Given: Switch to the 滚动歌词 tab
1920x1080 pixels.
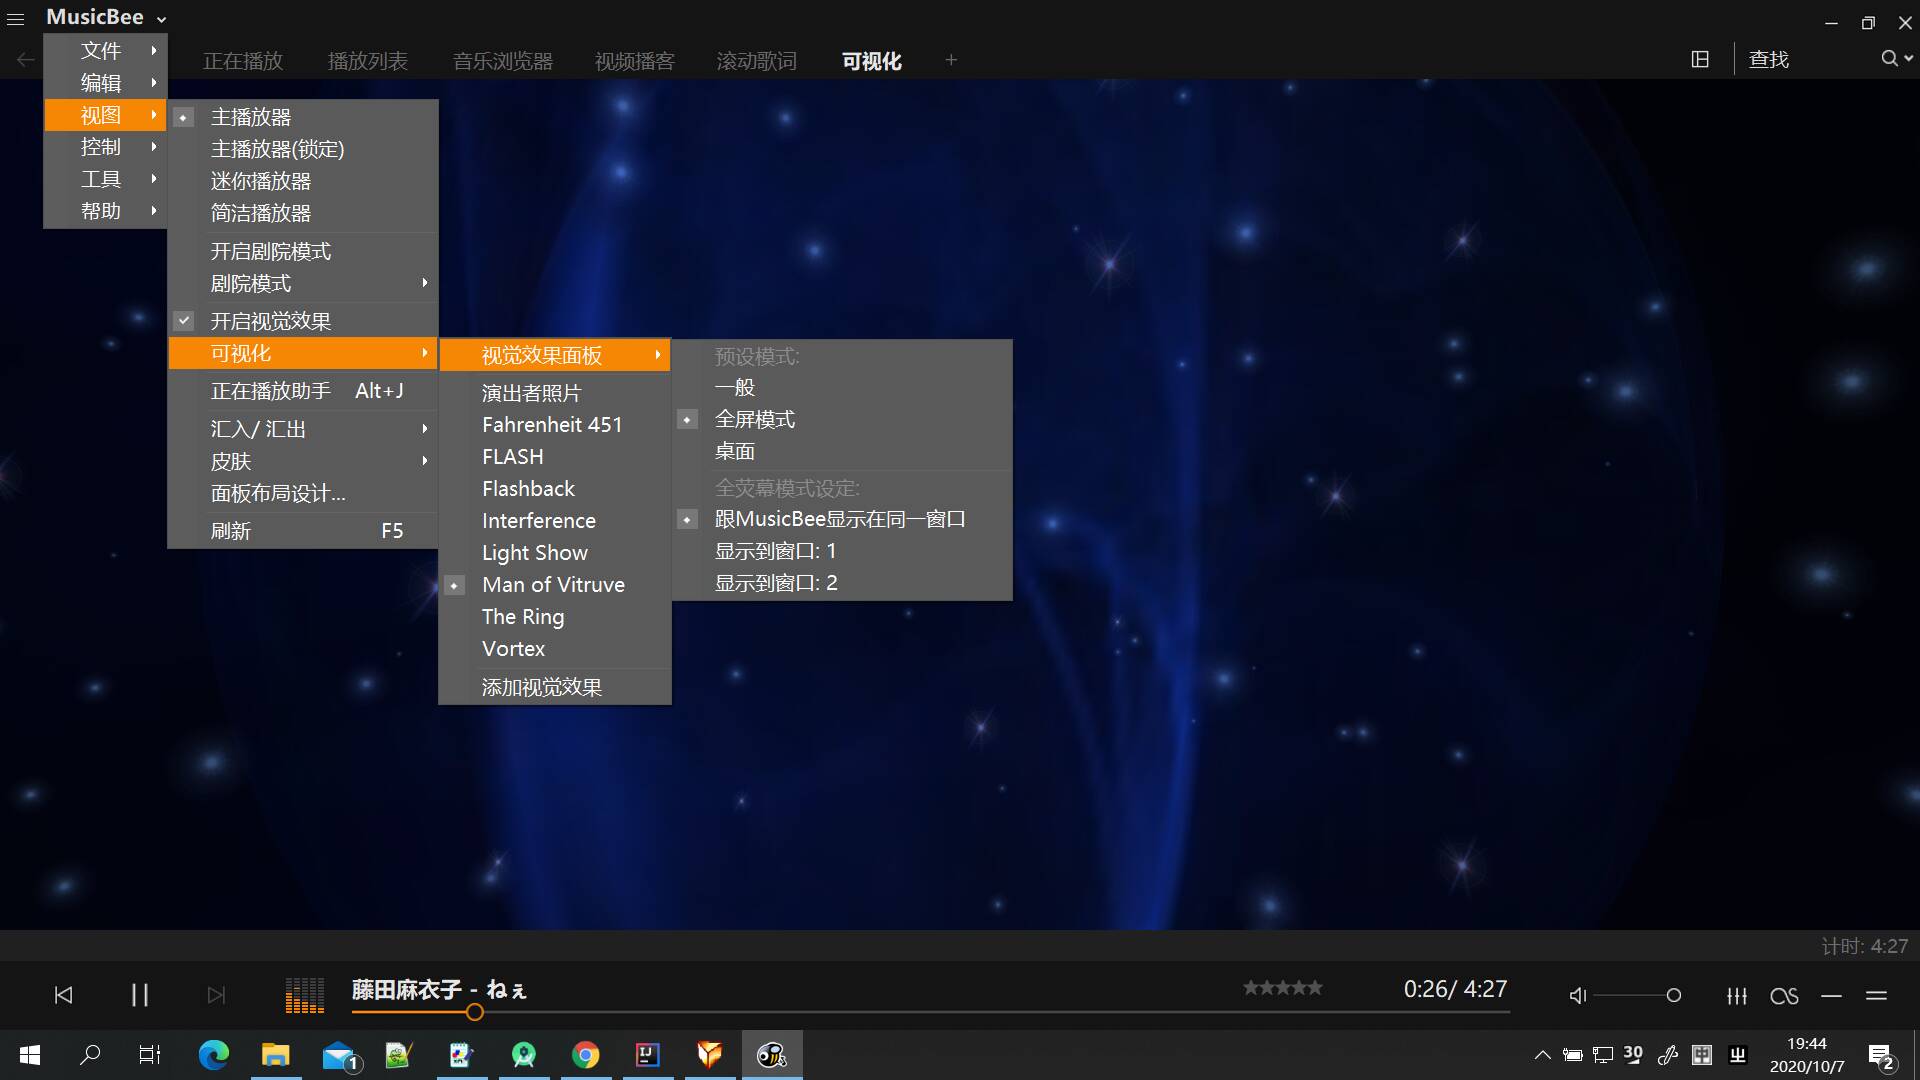Looking at the screenshot, I should tap(756, 61).
